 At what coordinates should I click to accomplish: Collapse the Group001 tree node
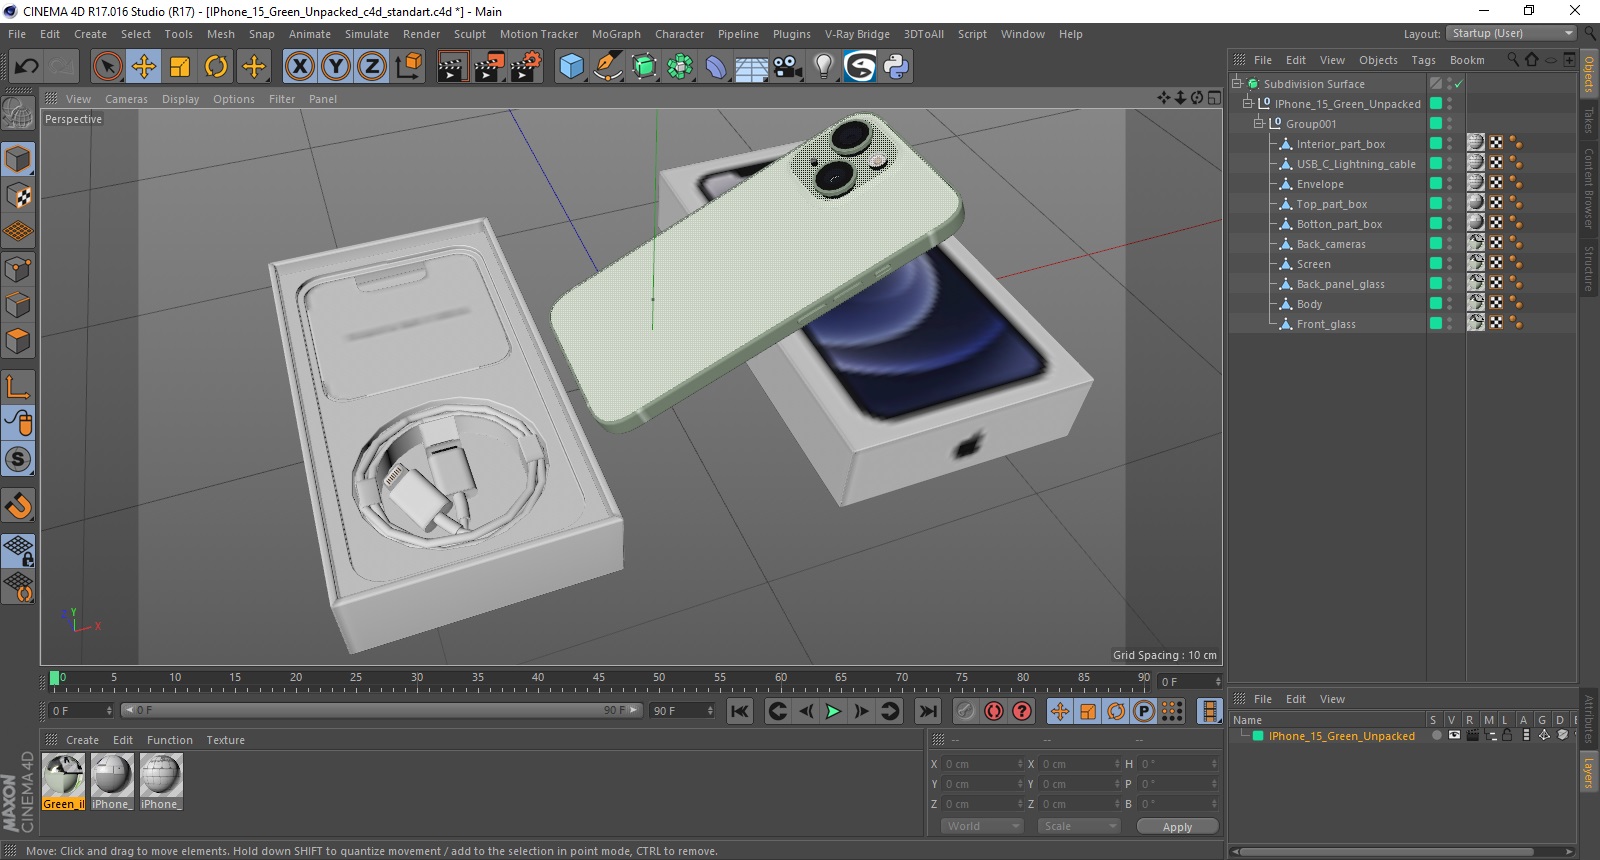[1259, 124]
